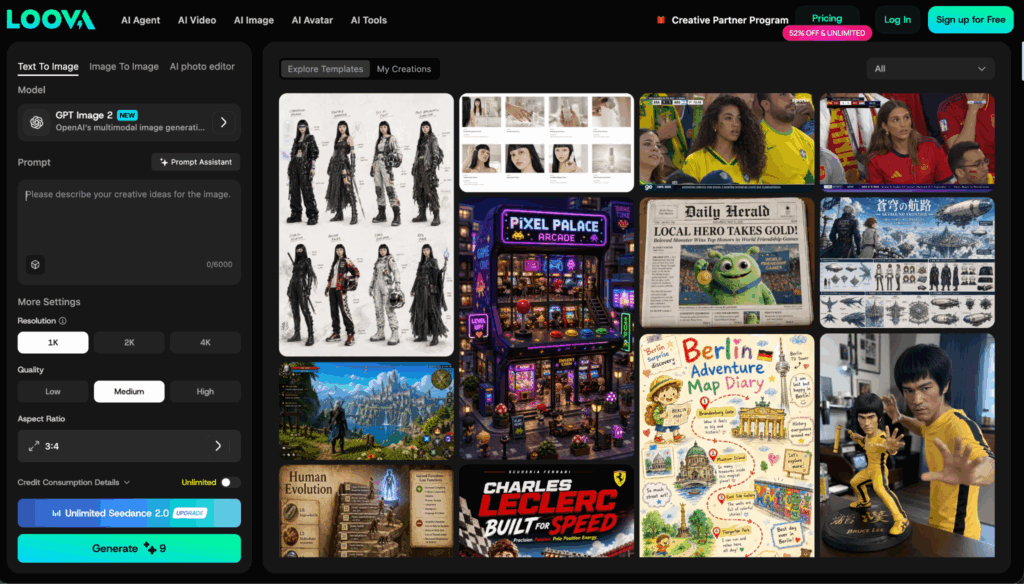Open the AI Agent menu
The image size is (1024, 584).
click(140, 20)
